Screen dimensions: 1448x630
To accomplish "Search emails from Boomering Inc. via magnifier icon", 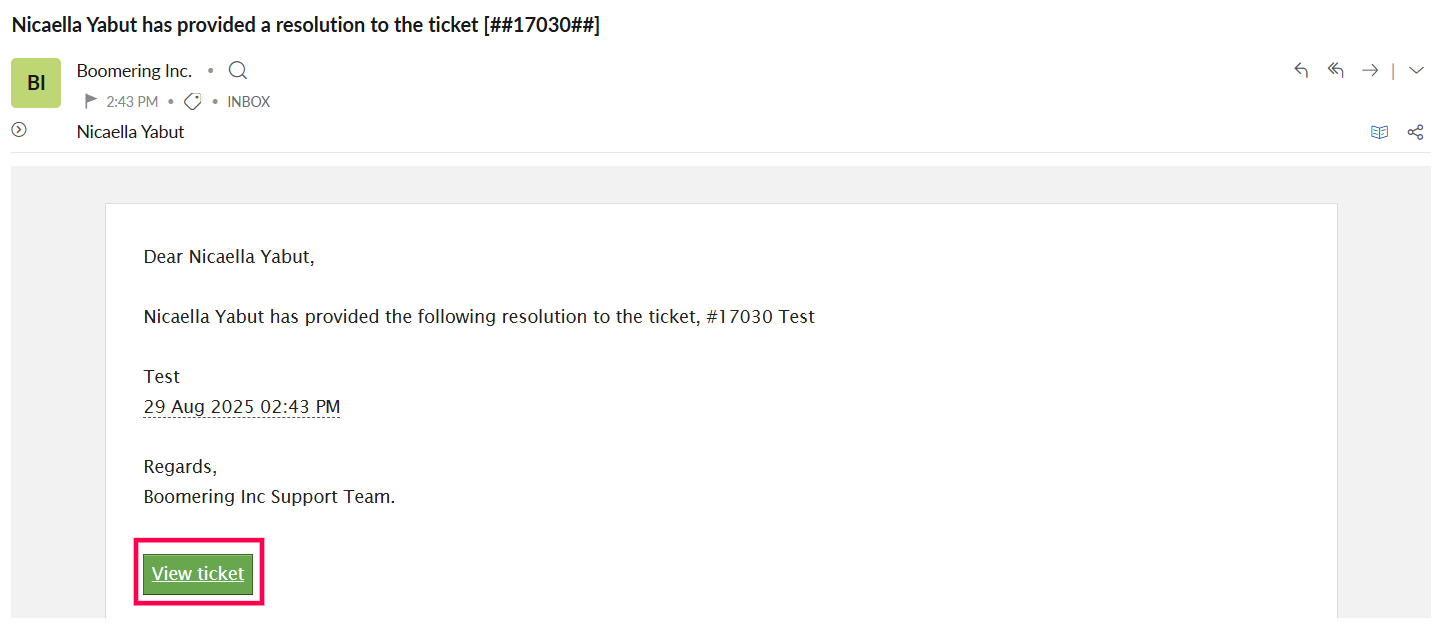I will coord(238,71).
